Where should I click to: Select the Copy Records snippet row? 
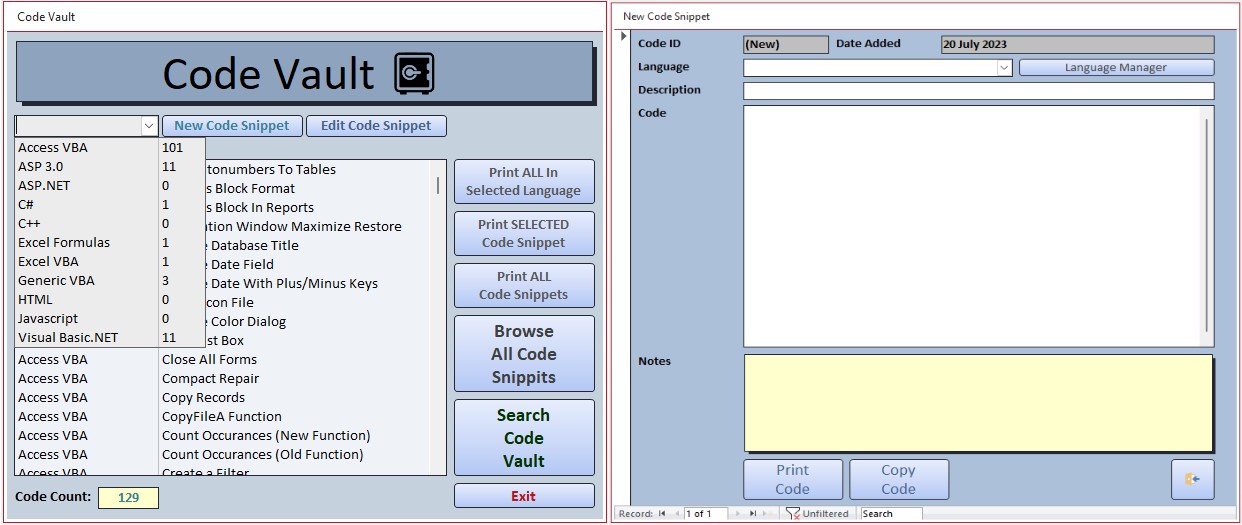click(x=230, y=397)
